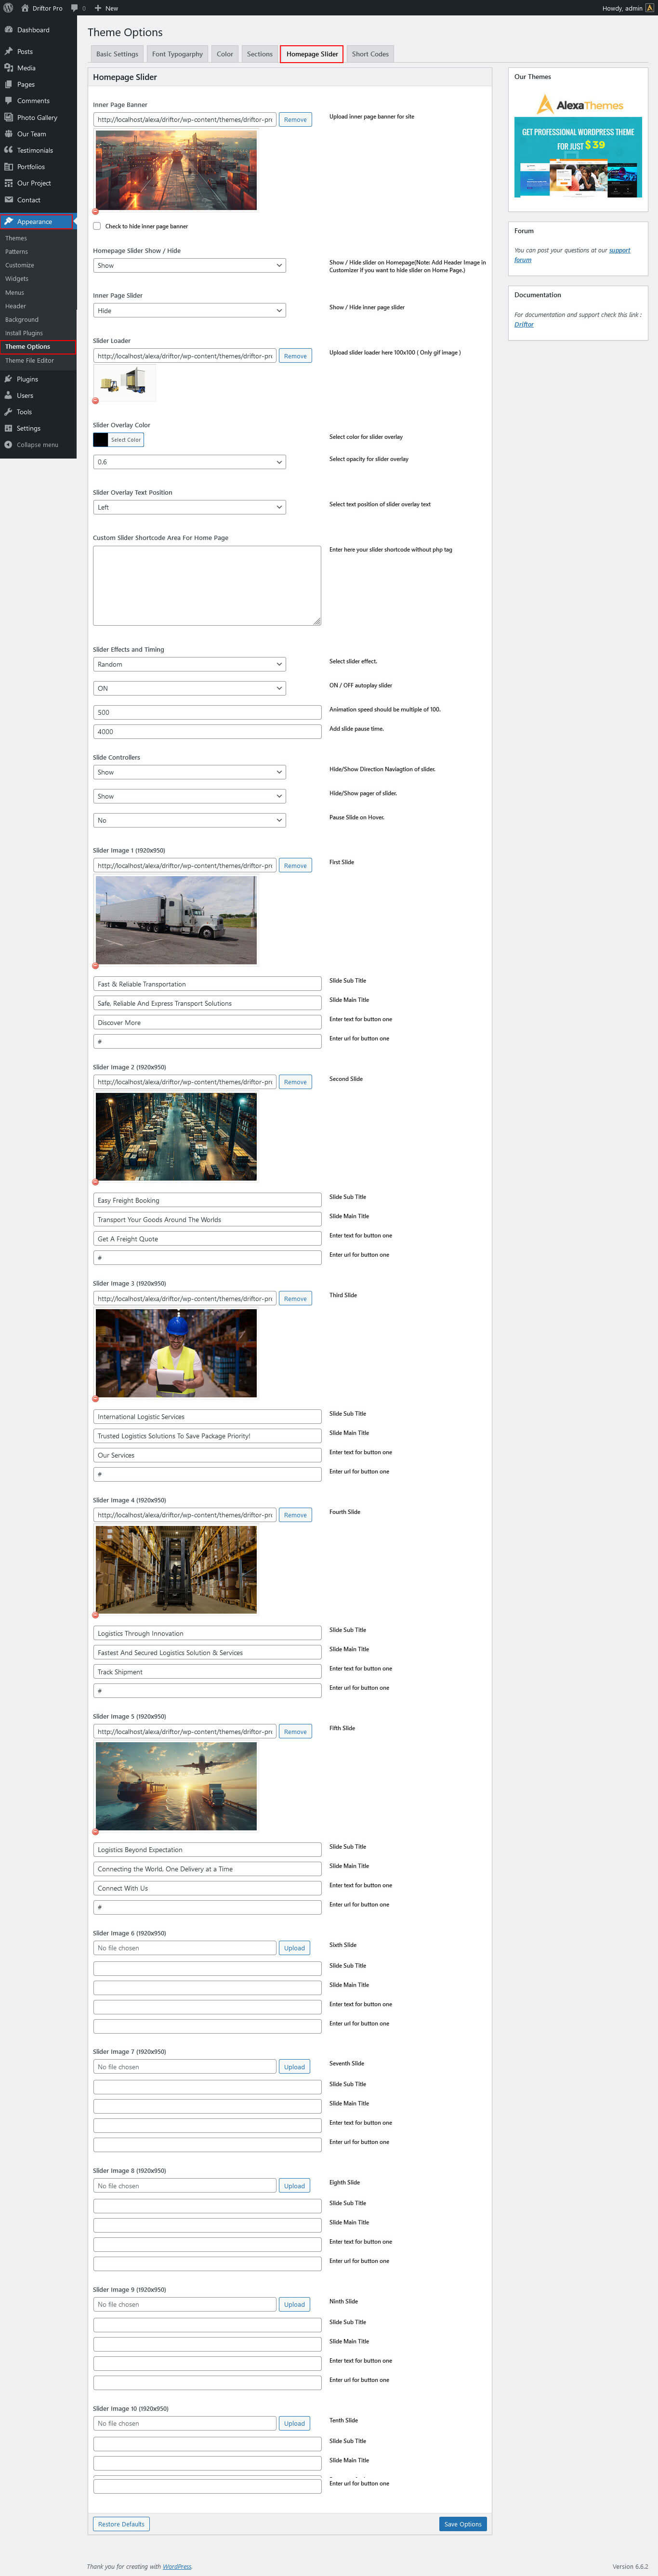
Task: Open Pause Slide on Hover dropdown
Action: pyautogui.click(x=189, y=820)
